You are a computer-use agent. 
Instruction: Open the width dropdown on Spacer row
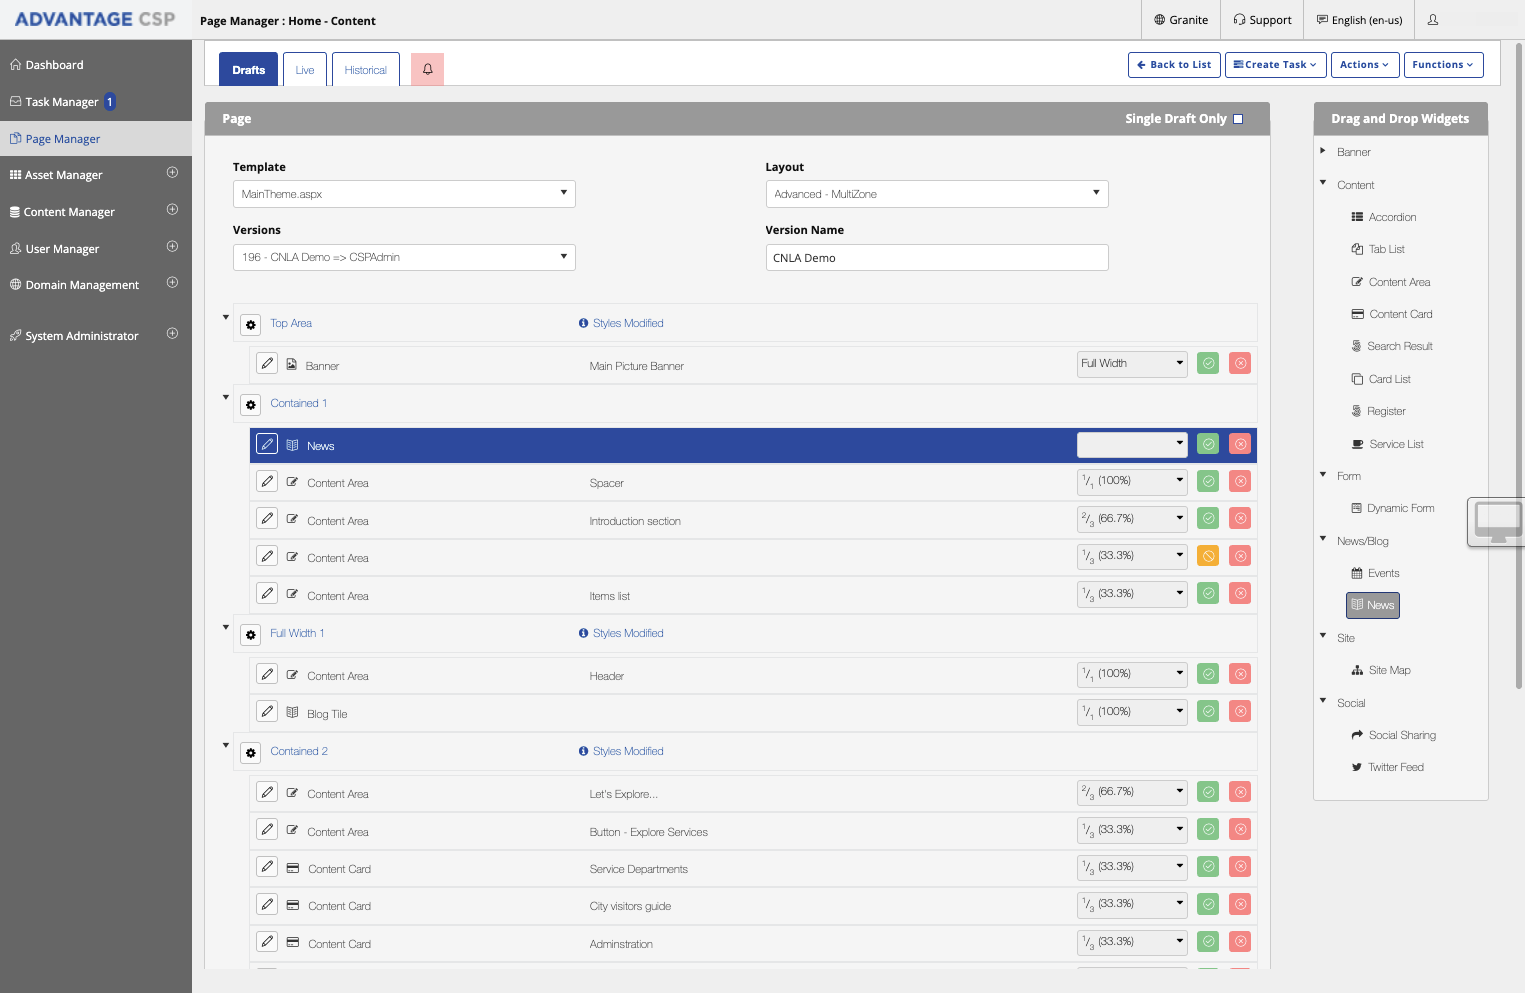coord(1132,482)
